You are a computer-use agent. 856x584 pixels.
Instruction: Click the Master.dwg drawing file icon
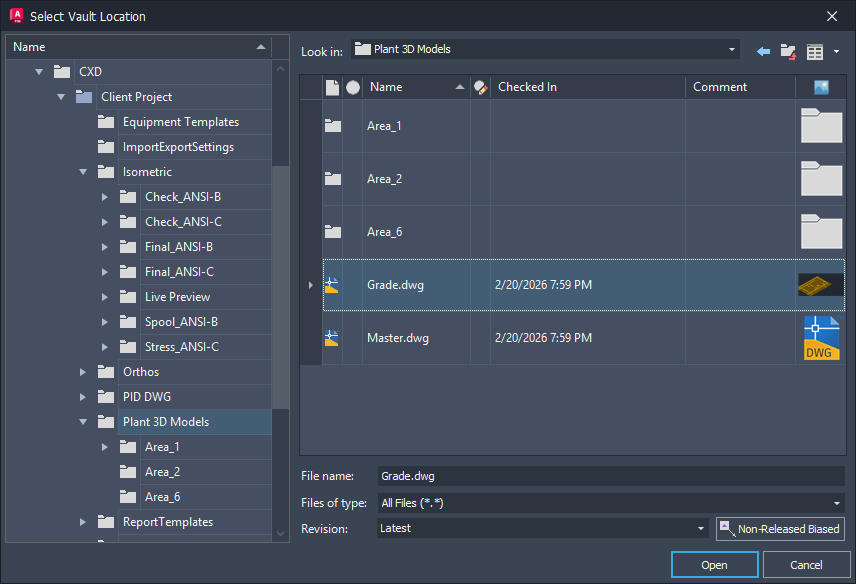332,338
